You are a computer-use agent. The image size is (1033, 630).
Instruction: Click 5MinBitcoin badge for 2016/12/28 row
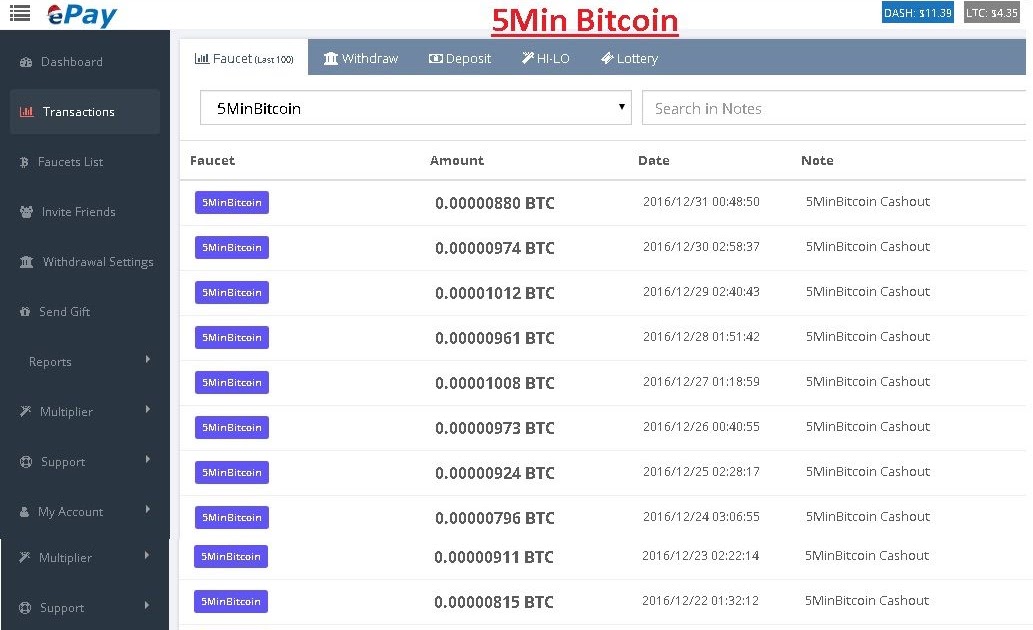coord(232,337)
